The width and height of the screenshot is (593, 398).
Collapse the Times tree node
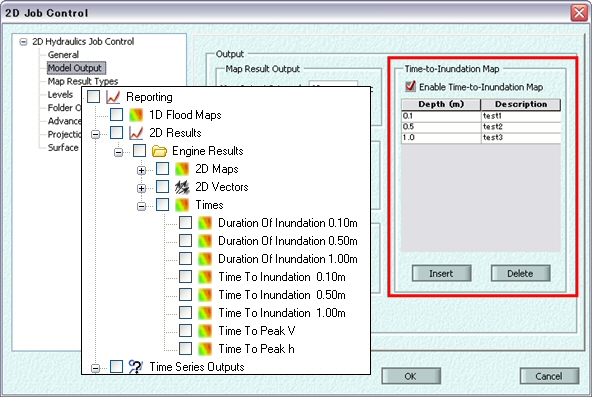pyautogui.click(x=141, y=206)
